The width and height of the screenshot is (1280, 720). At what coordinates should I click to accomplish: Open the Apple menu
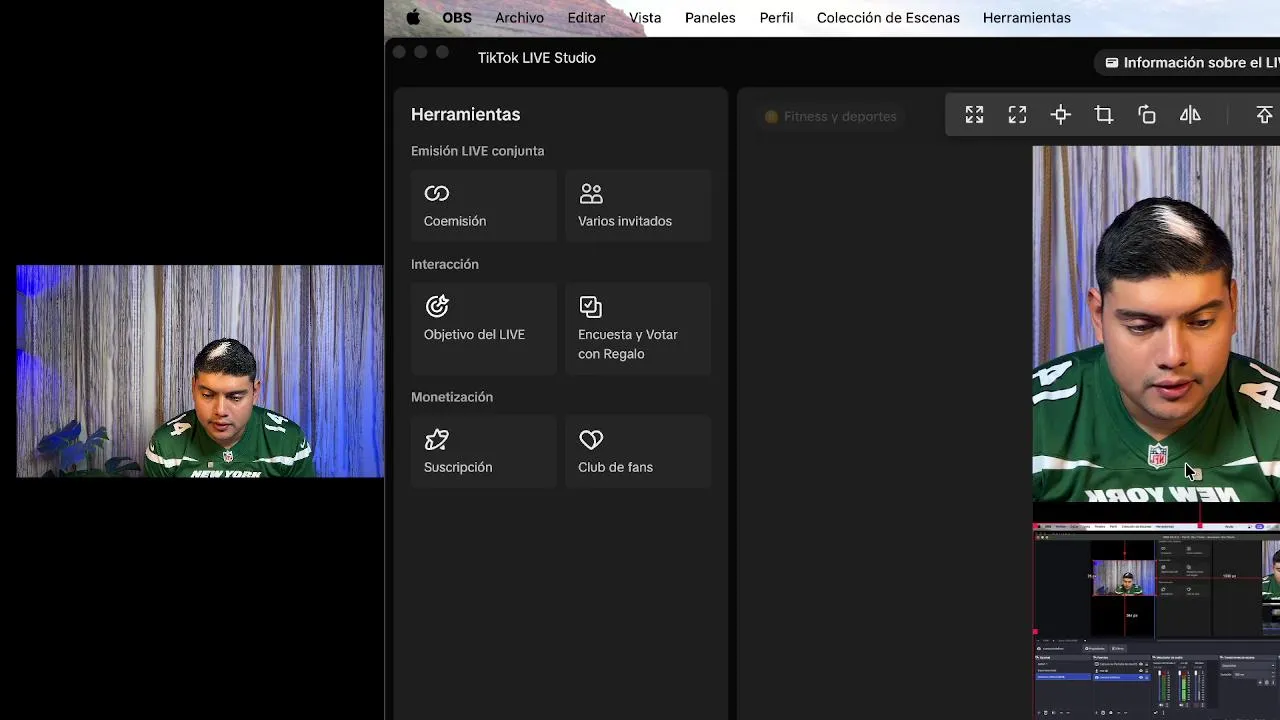click(x=413, y=18)
